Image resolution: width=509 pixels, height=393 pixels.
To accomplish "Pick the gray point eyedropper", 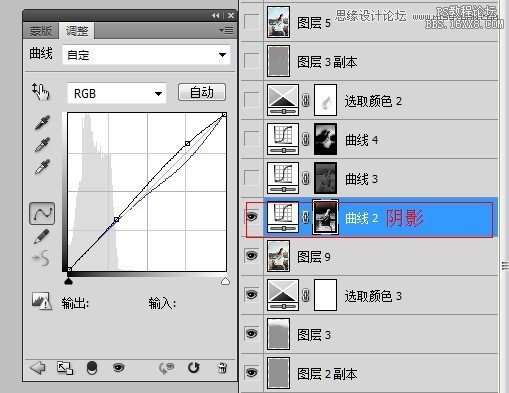I will tap(42, 144).
